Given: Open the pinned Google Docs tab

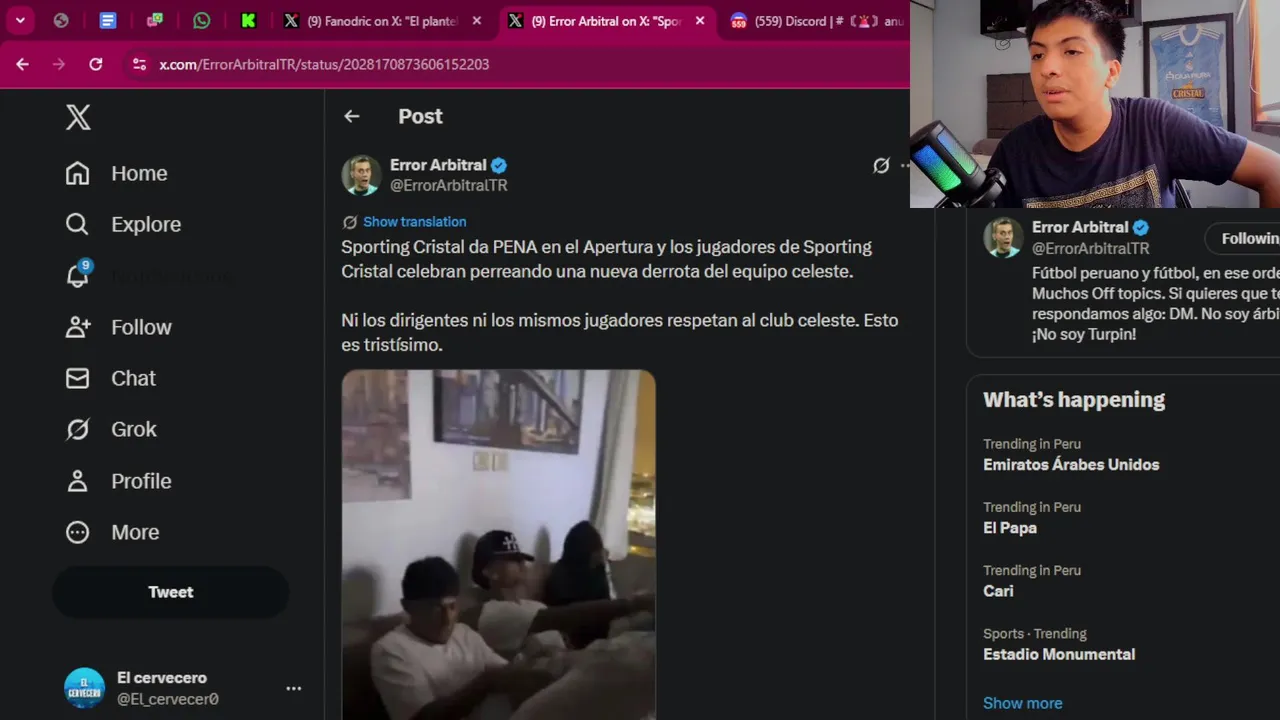Looking at the screenshot, I should (108, 21).
